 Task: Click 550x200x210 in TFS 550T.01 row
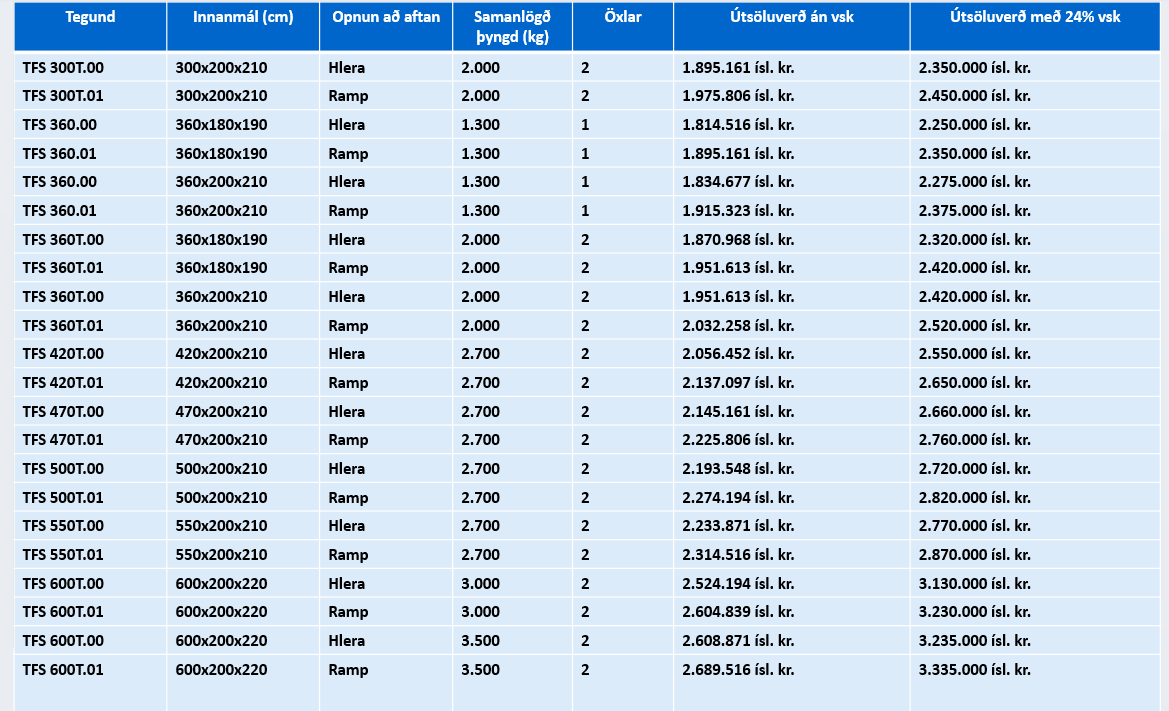[221, 555]
